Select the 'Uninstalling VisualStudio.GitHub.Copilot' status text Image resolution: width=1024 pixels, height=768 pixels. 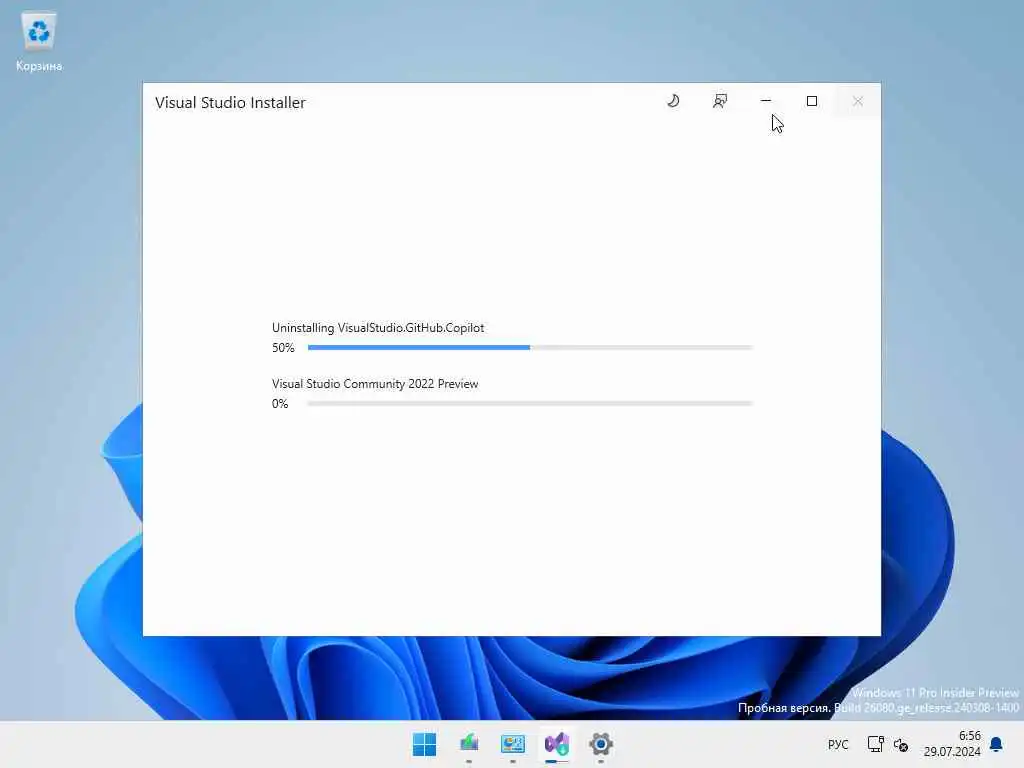pyautogui.click(x=378, y=328)
